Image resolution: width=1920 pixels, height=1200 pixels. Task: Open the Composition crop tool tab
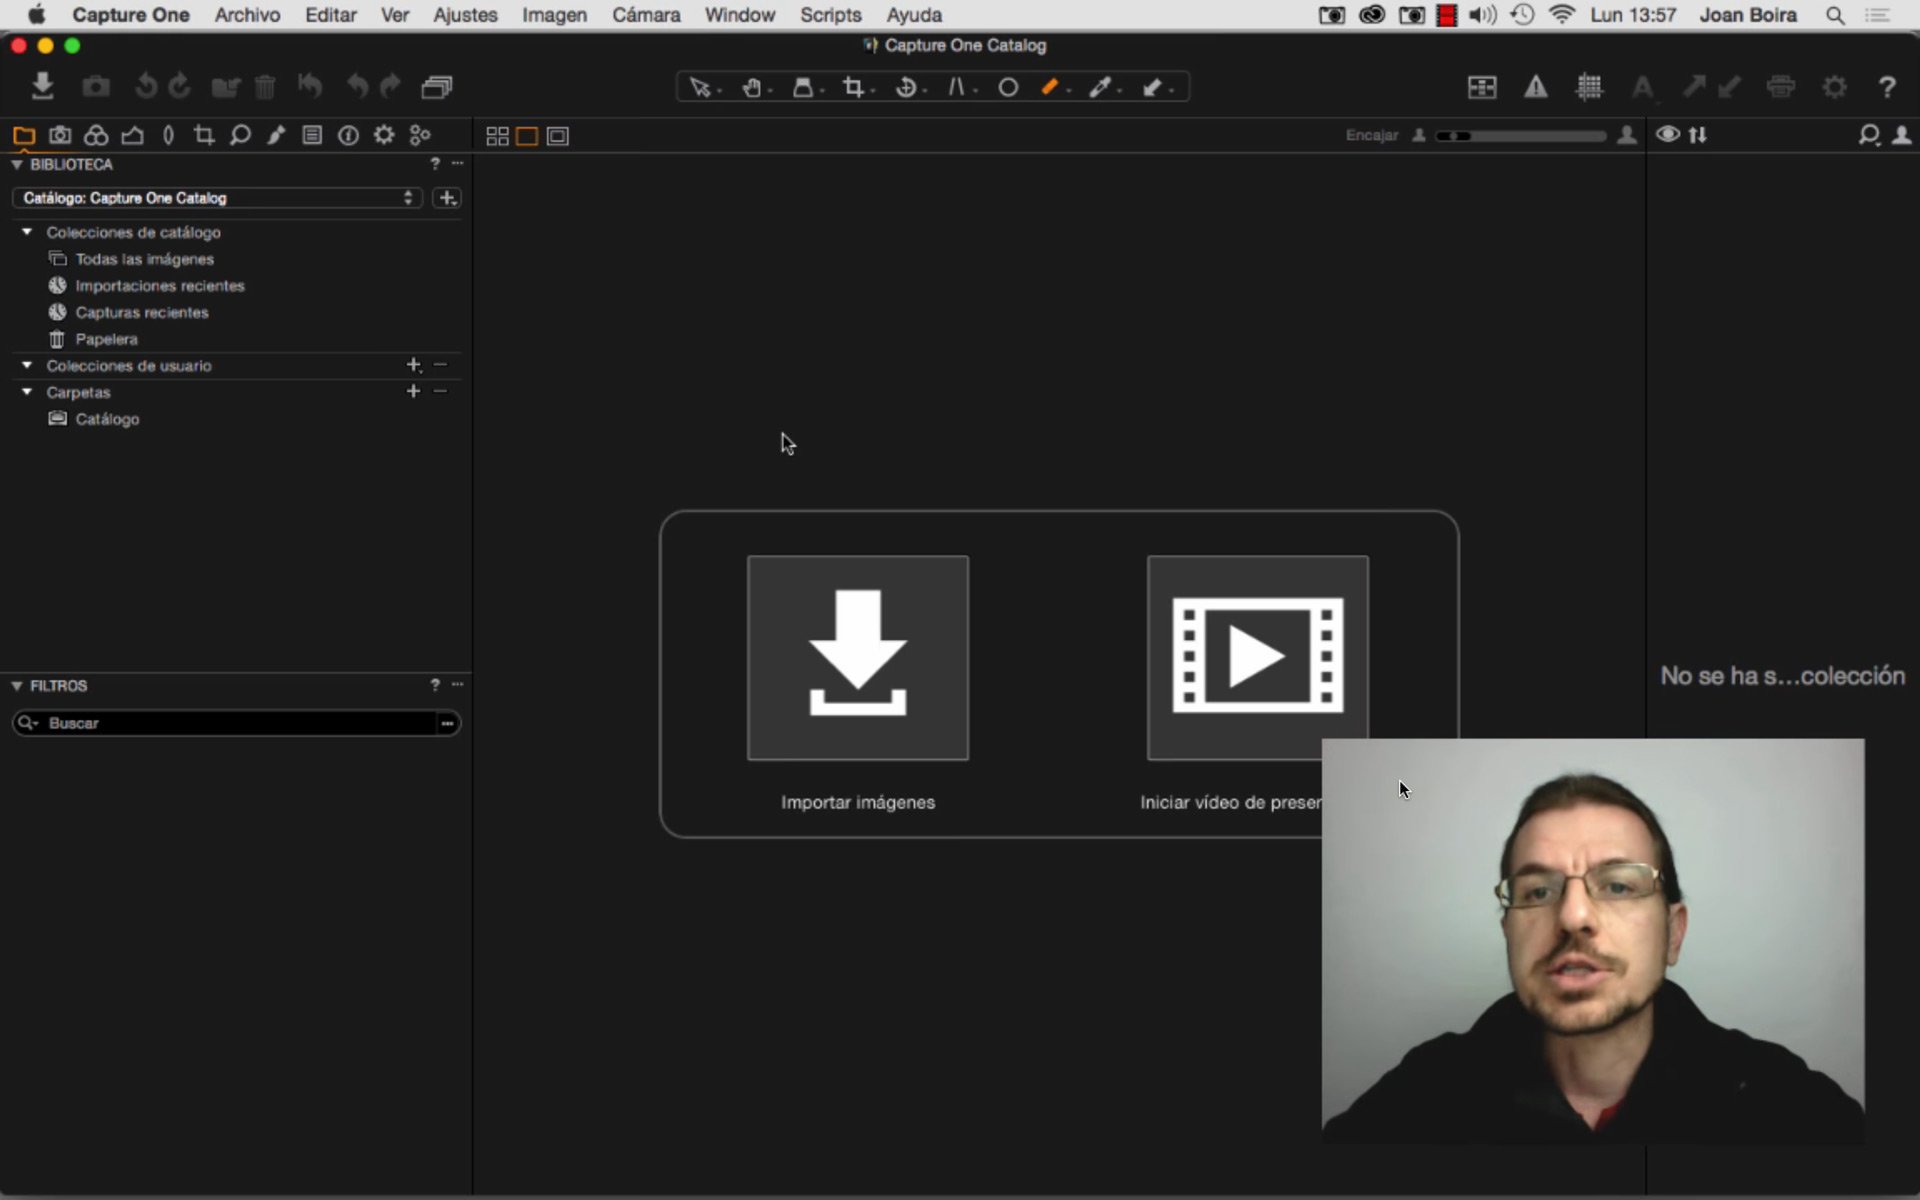click(204, 135)
